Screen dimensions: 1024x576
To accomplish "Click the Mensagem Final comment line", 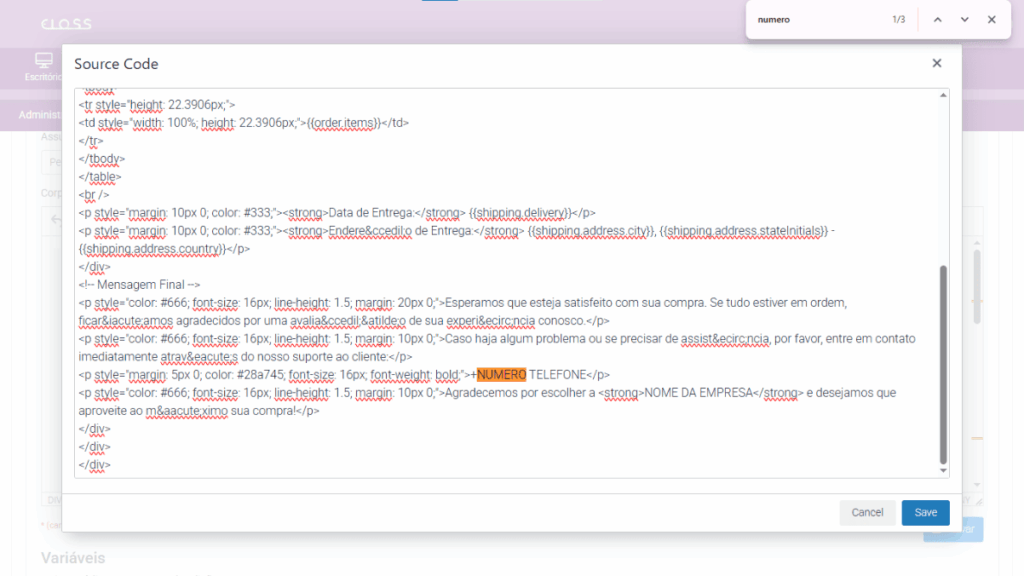I will pyautogui.click(x=140, y=285).
